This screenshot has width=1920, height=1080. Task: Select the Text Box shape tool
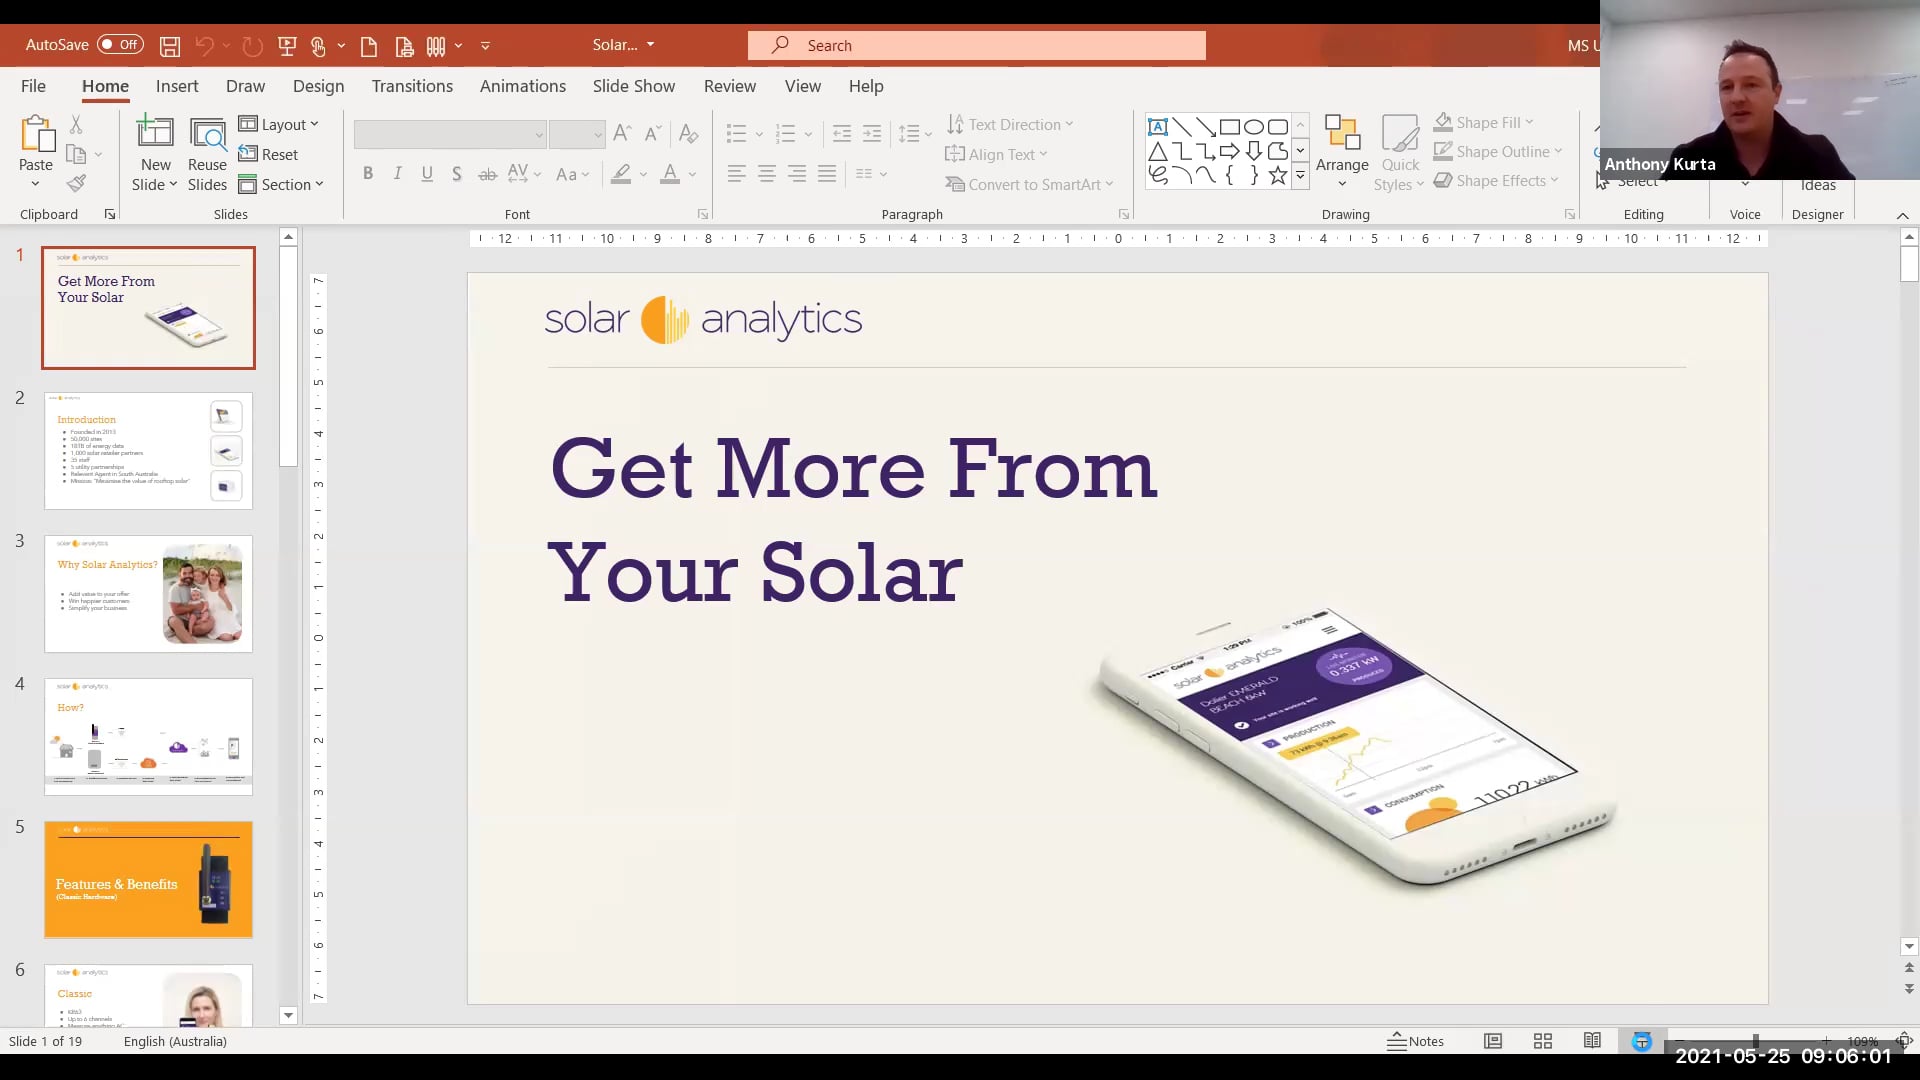pyautogui.click(x=1157, y=126)
